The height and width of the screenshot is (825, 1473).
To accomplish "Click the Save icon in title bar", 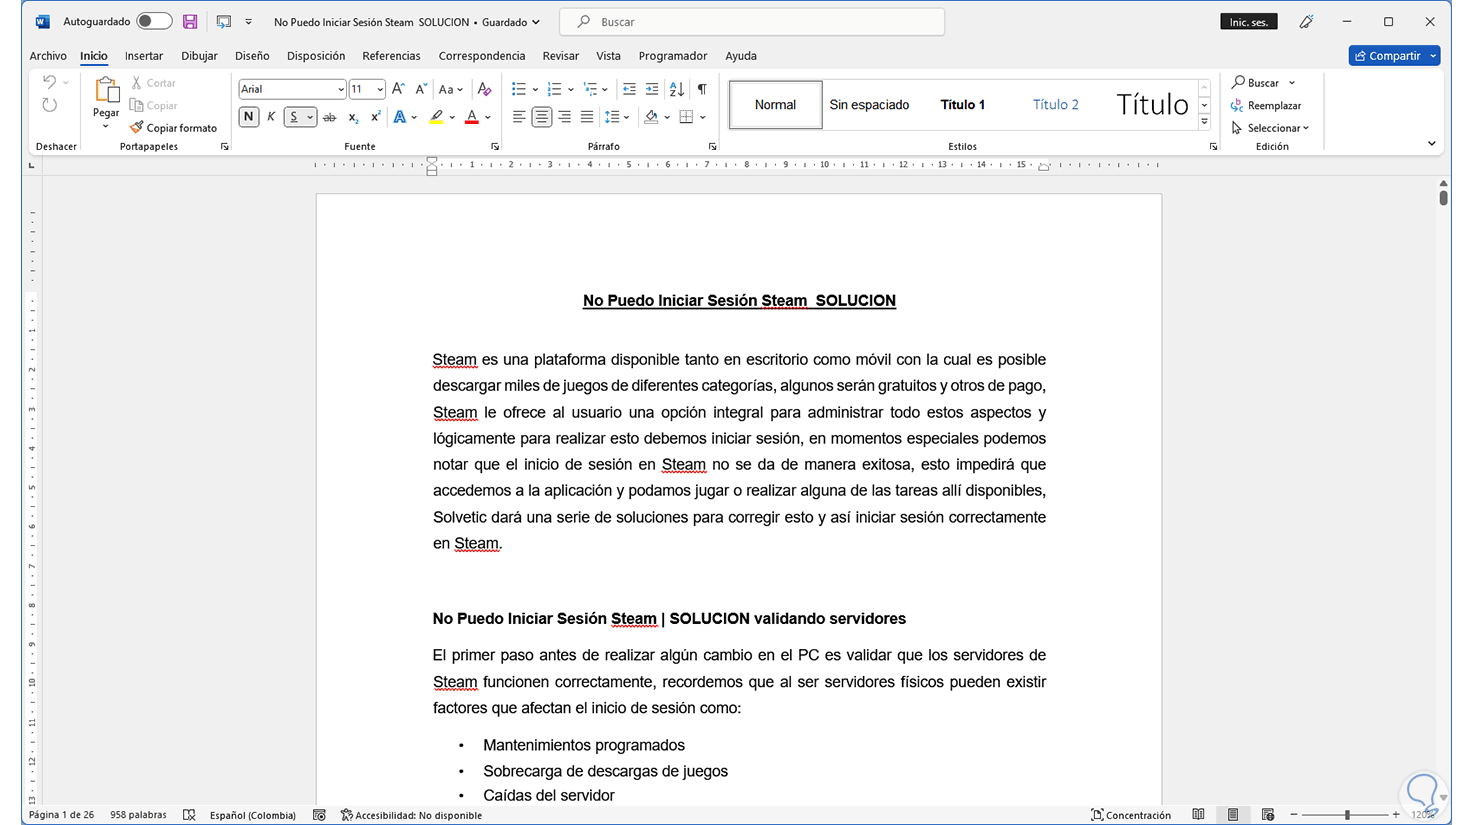I will point(190,21).
